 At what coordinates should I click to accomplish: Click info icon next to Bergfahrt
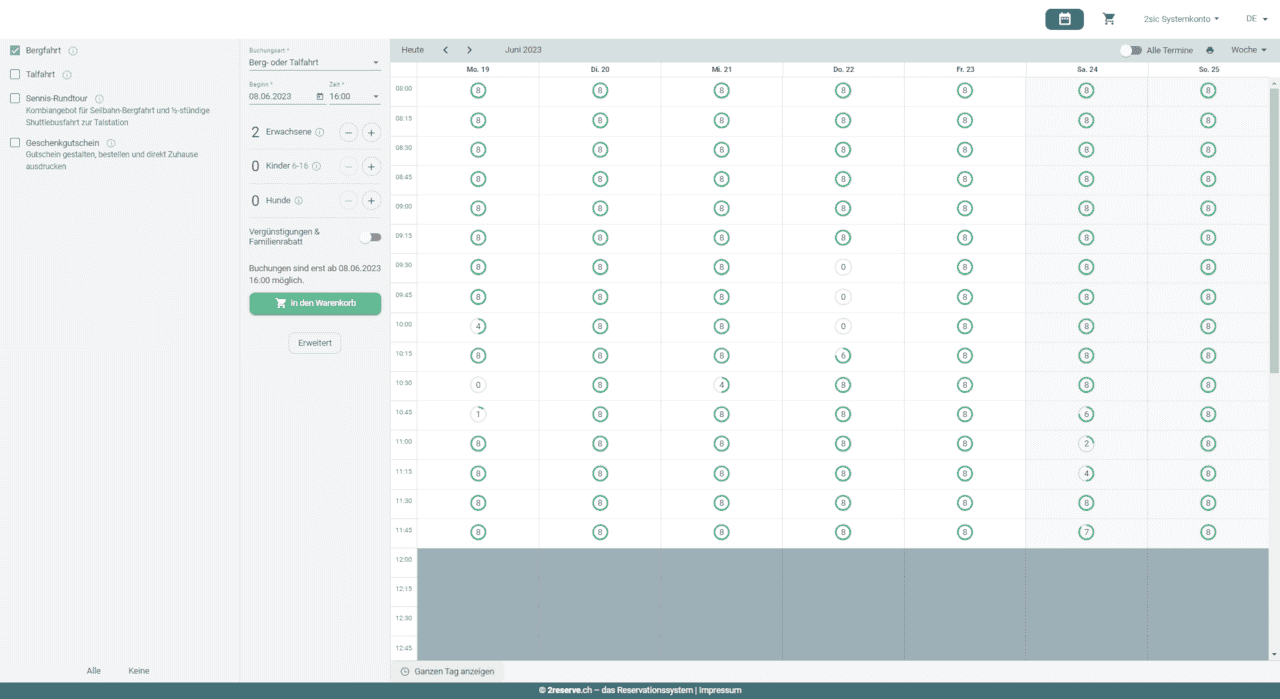point(73,51)
